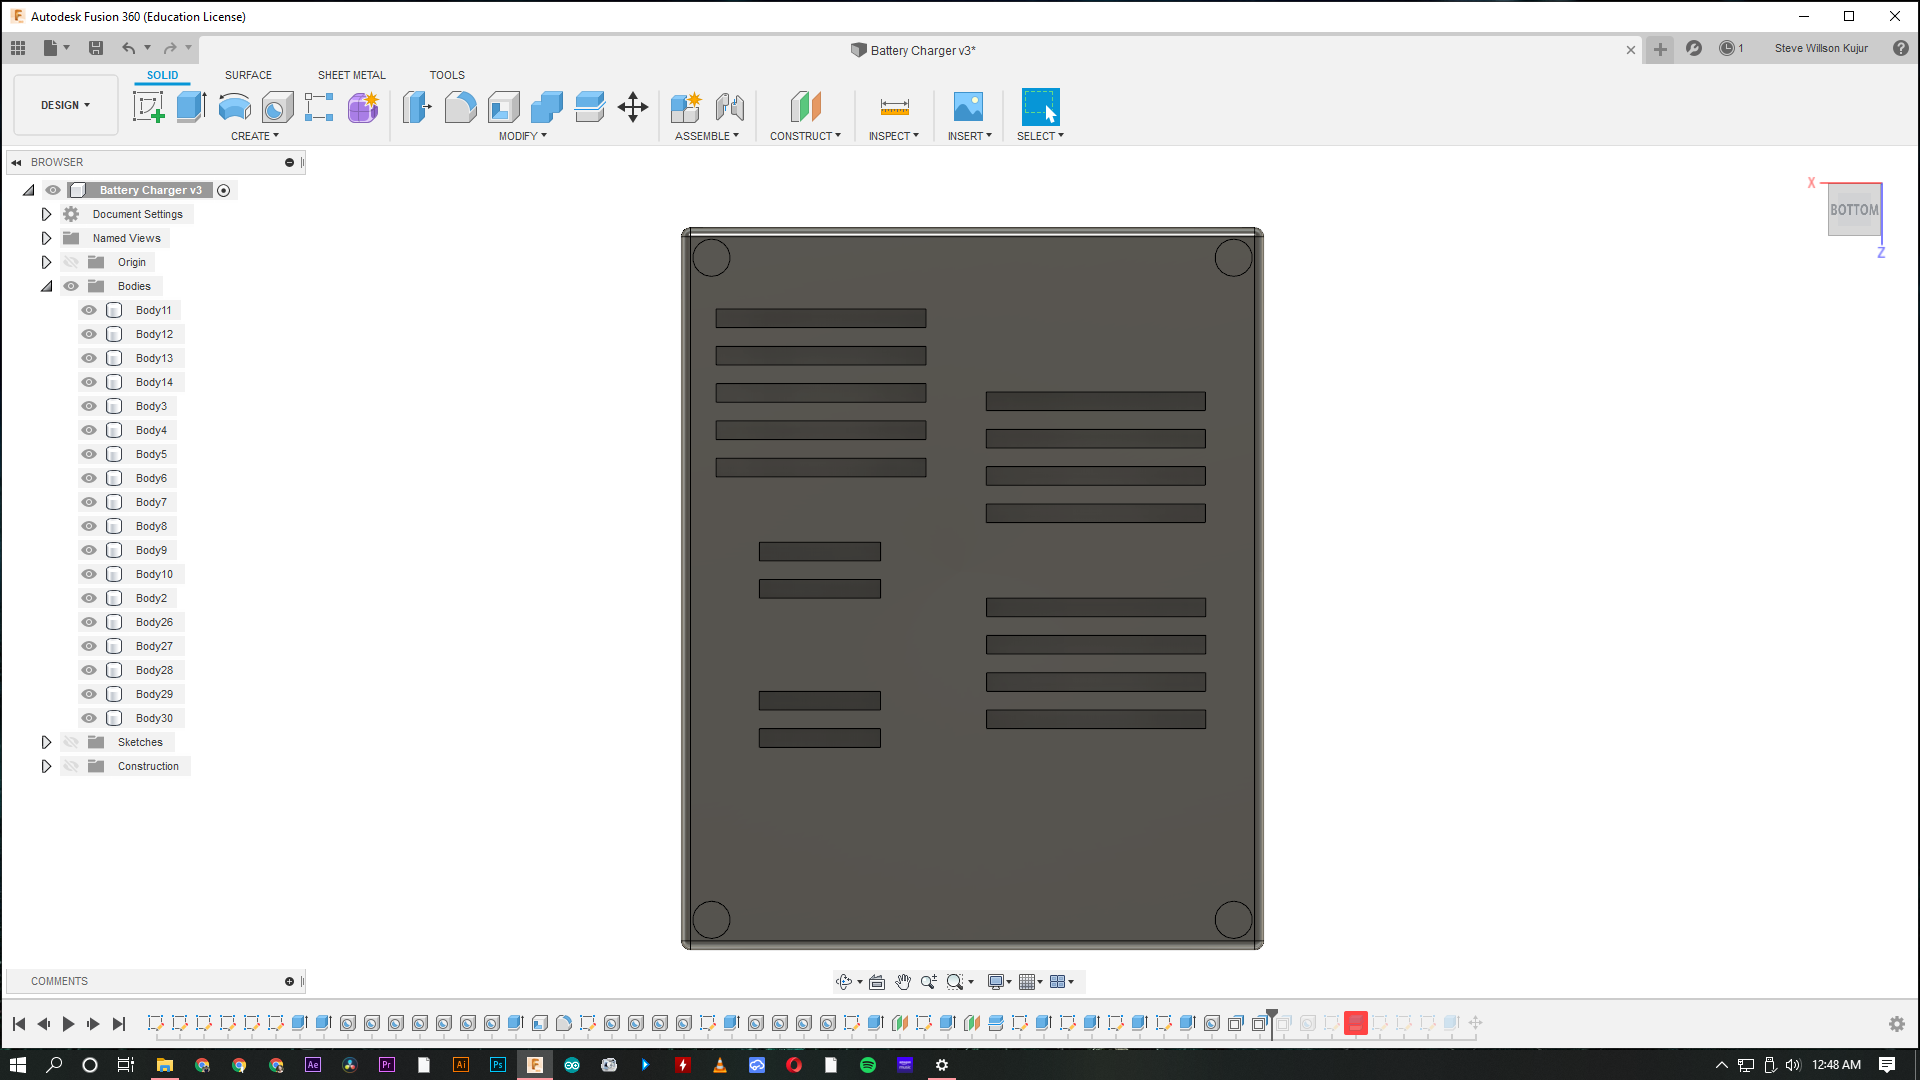Expand the Sketches folder
The height and width of the screenshot is (1080, 1920).
pyautogui.click(x=46, y=742)
